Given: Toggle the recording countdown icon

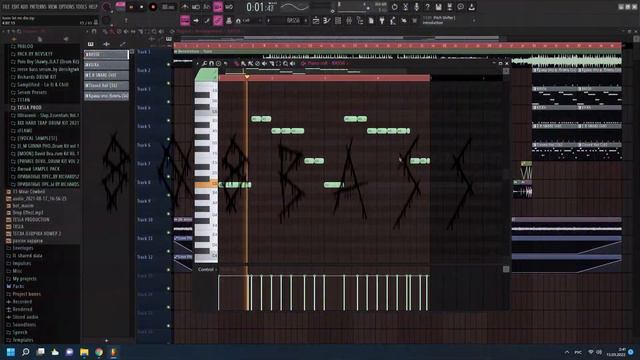Looking at the screenshot, I should pos(207,7).
